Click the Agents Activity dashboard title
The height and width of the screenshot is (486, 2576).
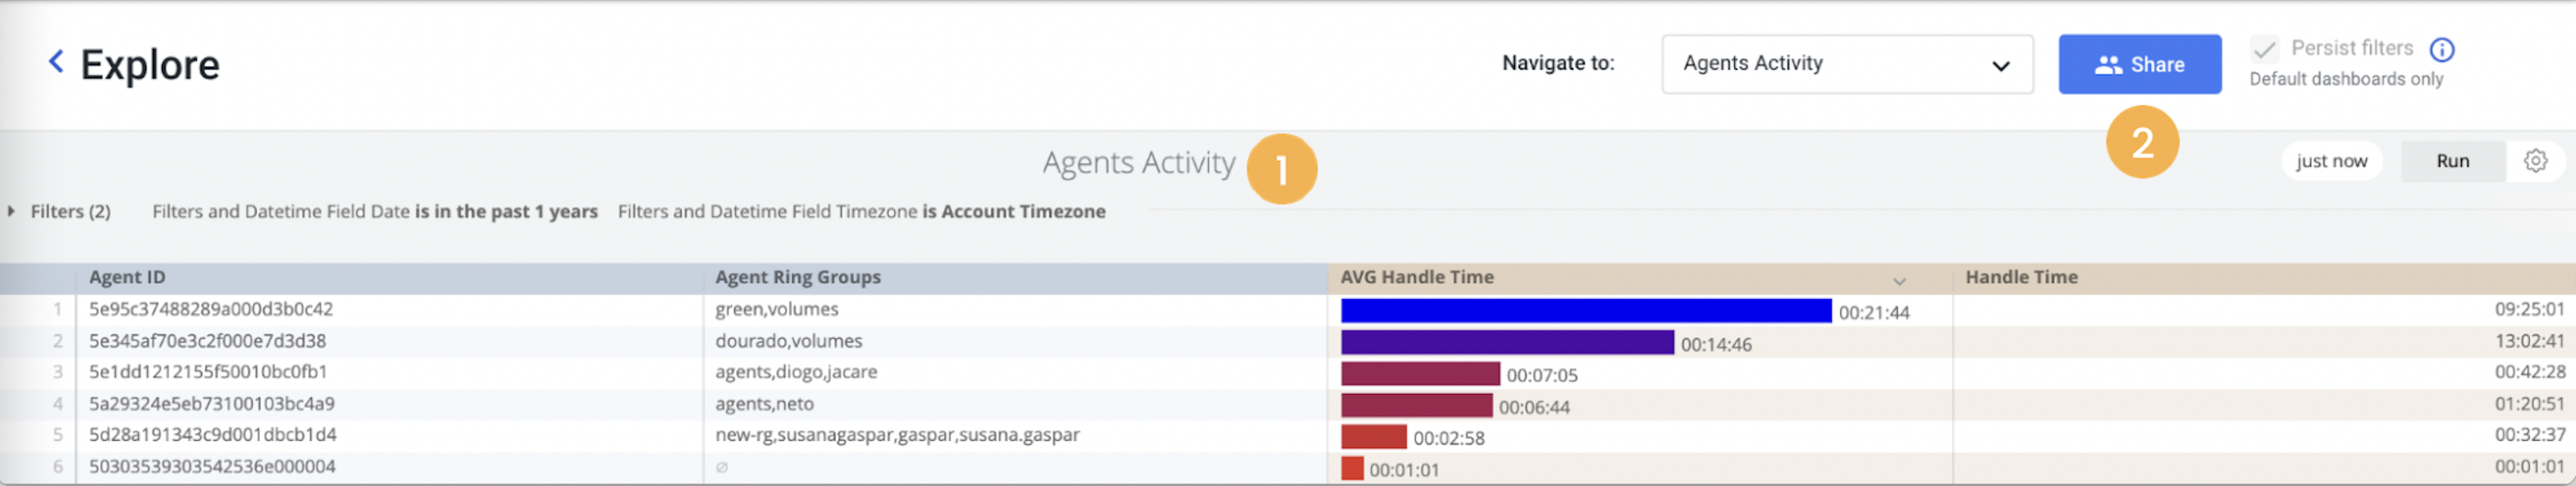[x=1138, y=163]
